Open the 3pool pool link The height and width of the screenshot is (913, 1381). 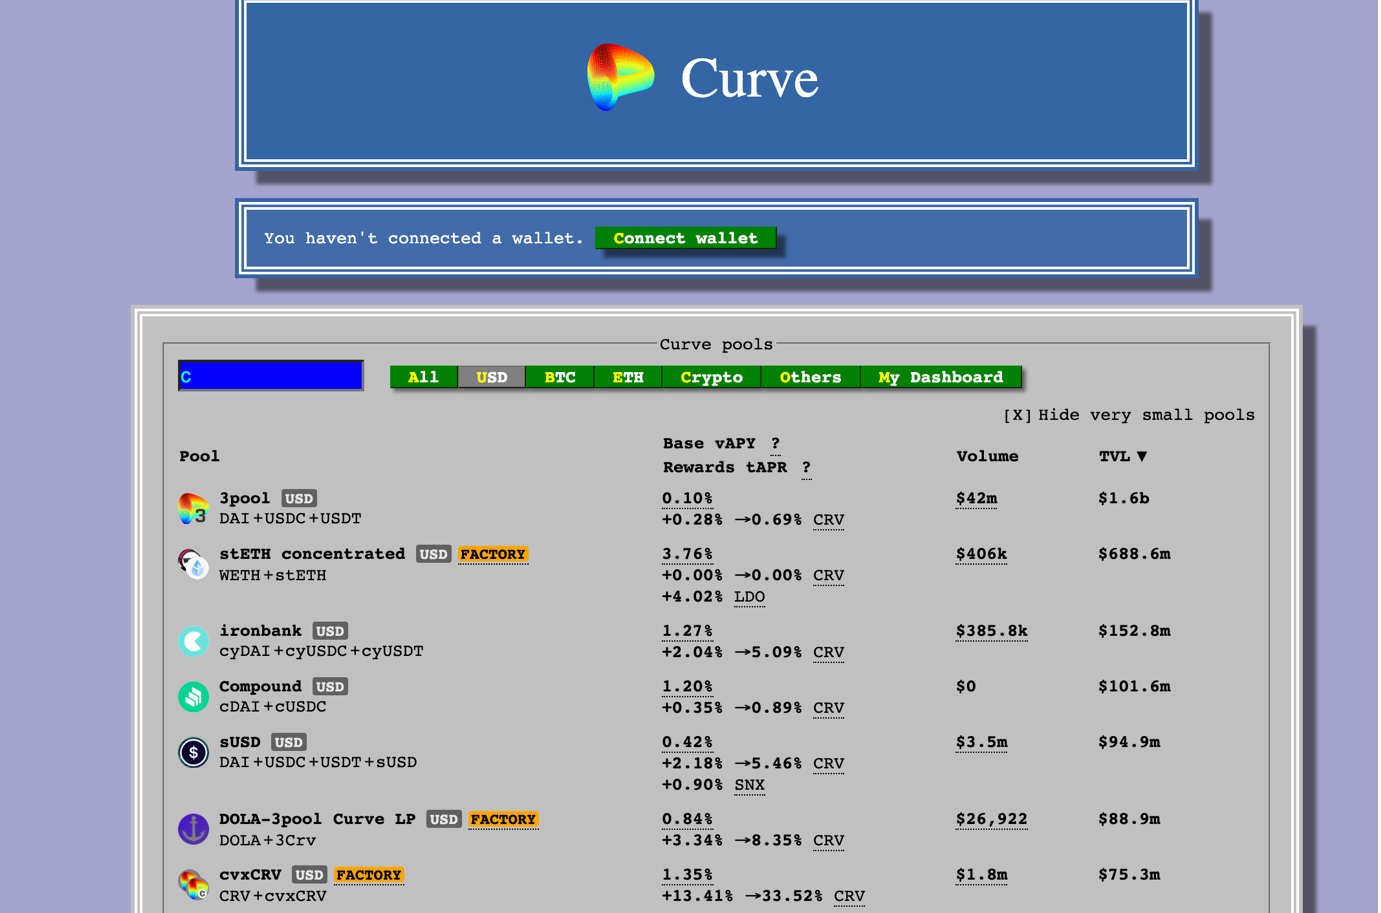click(245, 498)
